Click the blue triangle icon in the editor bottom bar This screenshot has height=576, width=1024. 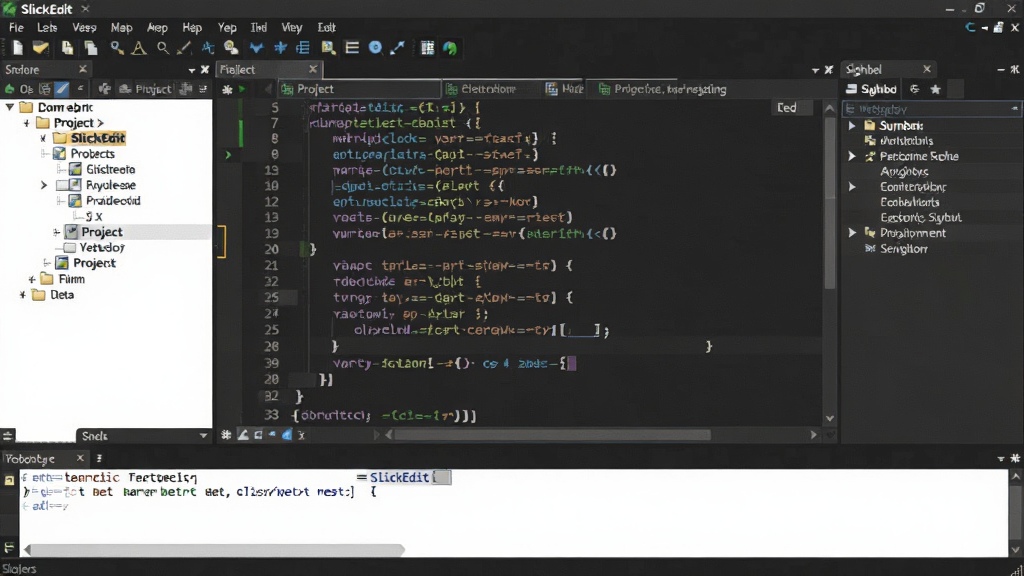287,435
